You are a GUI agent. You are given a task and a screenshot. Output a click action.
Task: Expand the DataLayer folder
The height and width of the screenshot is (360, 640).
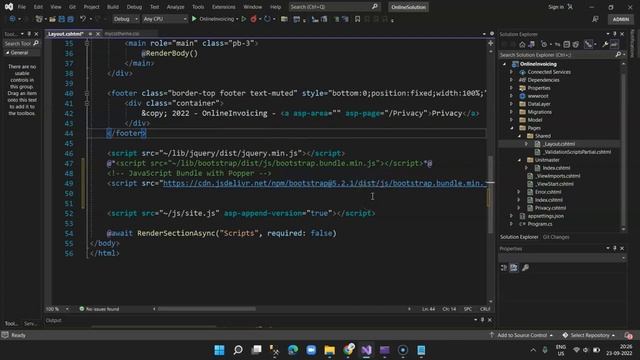click(x=511, y=104)
